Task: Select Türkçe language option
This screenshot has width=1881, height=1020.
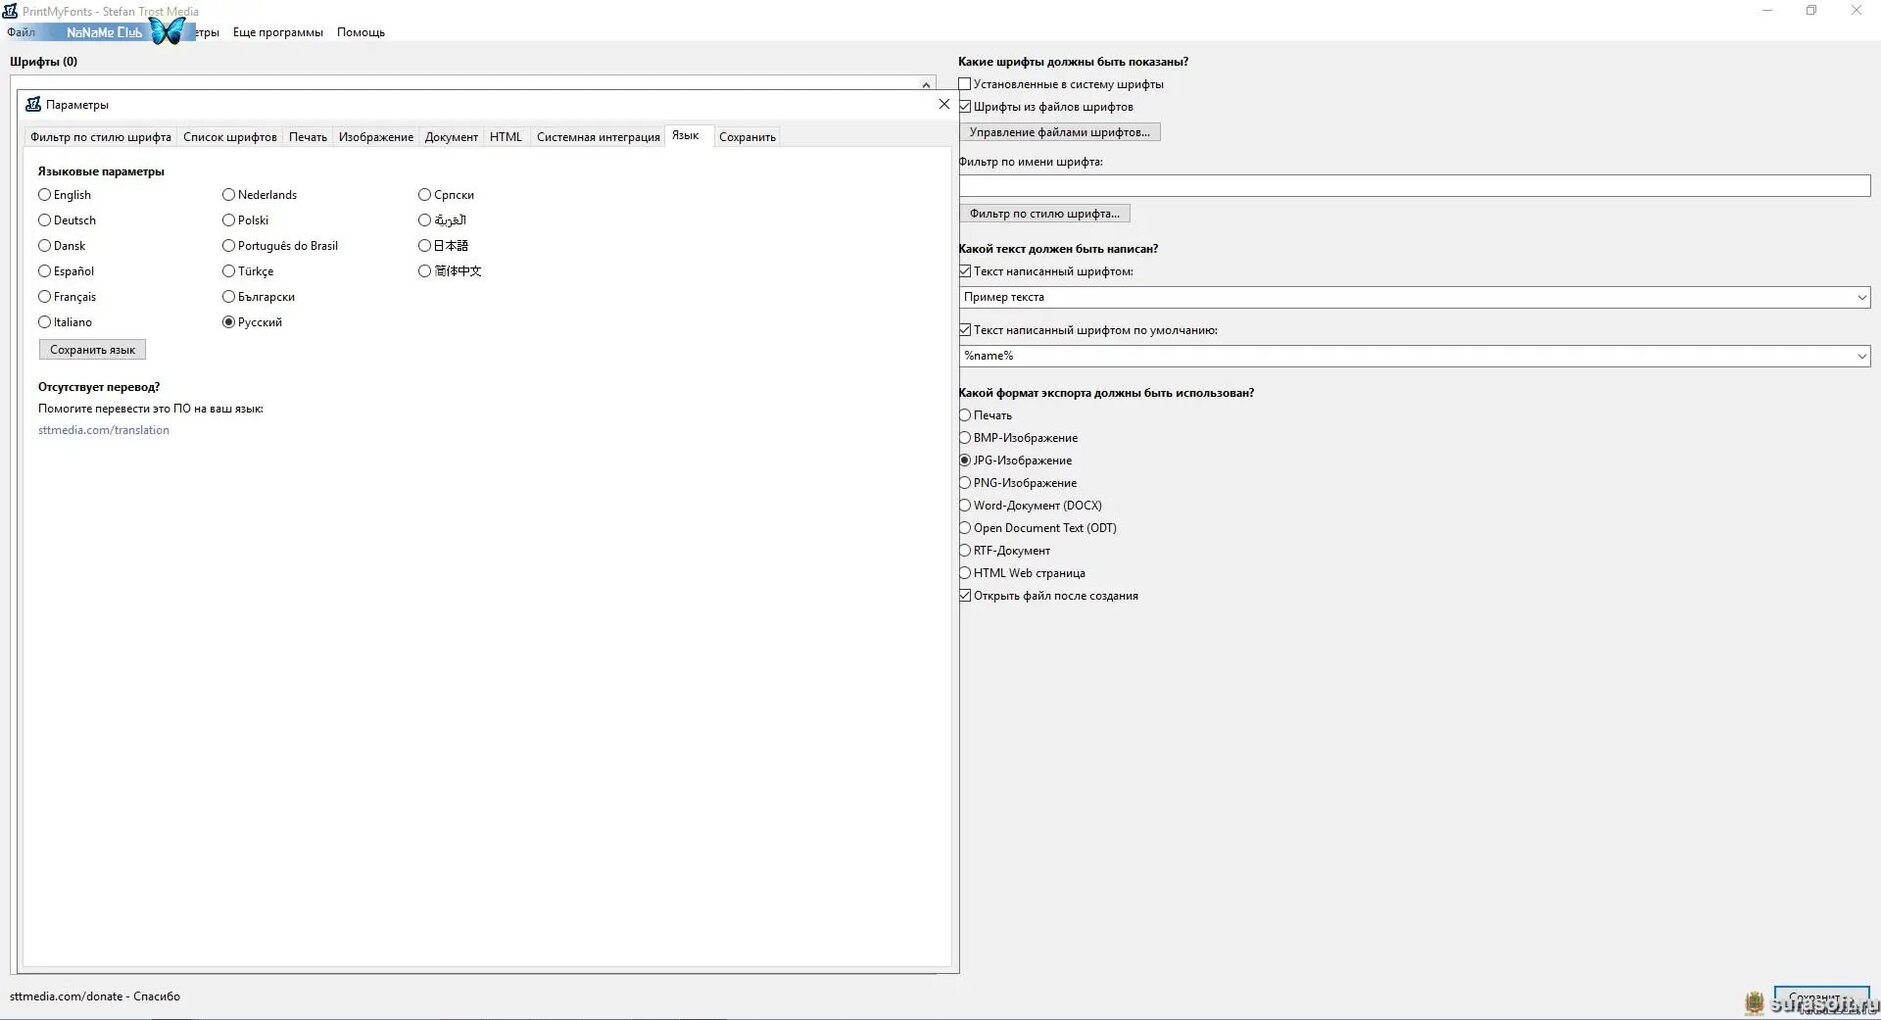Action: point(248,271)
